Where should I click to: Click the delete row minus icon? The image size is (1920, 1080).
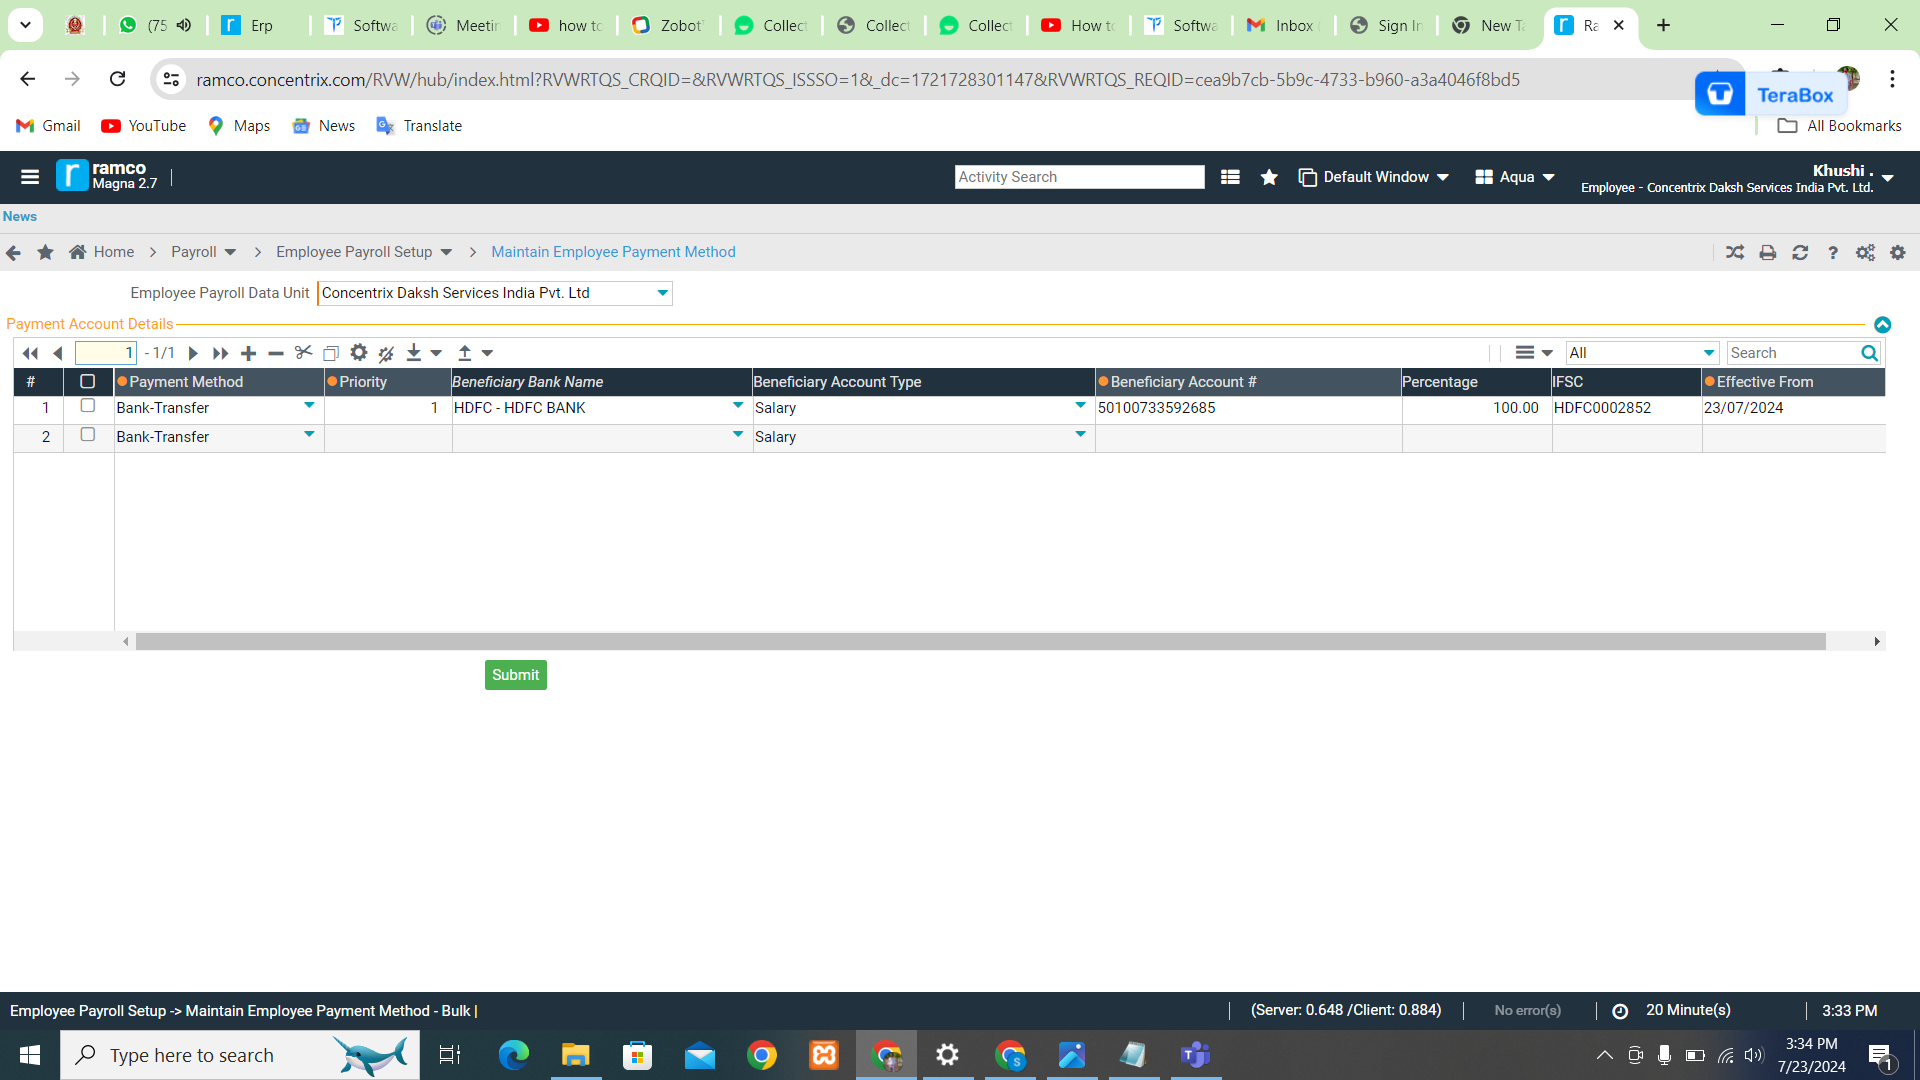pyautogui.click(x=276, y=353)
